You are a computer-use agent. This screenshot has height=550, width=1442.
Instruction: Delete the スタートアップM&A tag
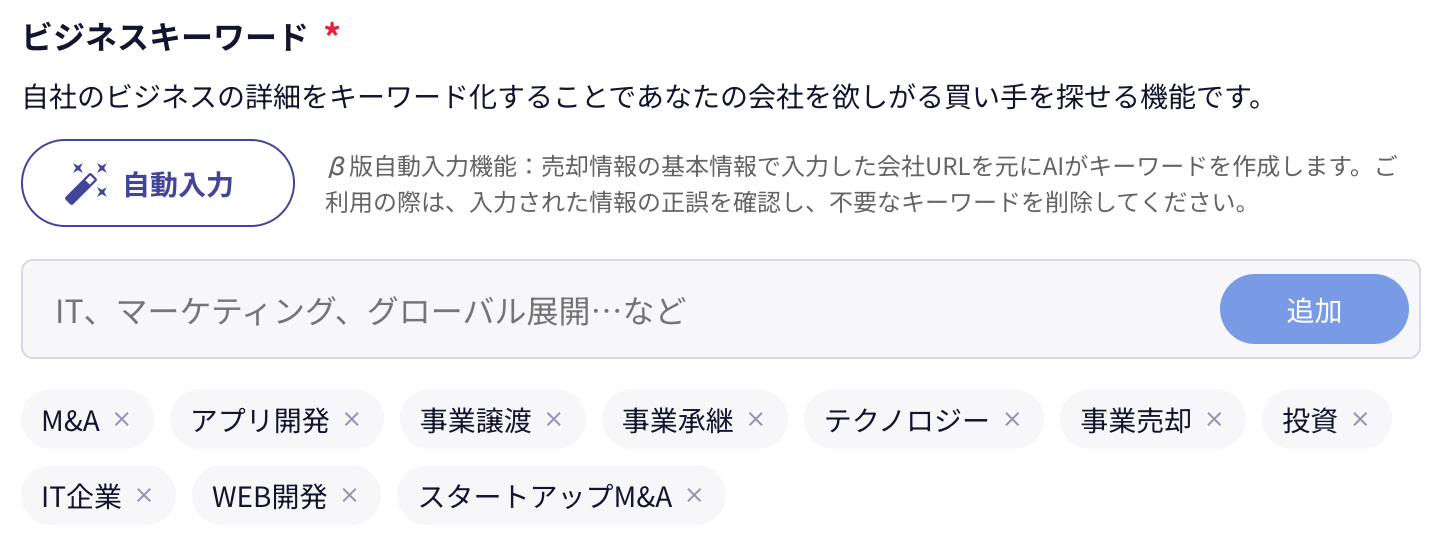tap(694, 495)
